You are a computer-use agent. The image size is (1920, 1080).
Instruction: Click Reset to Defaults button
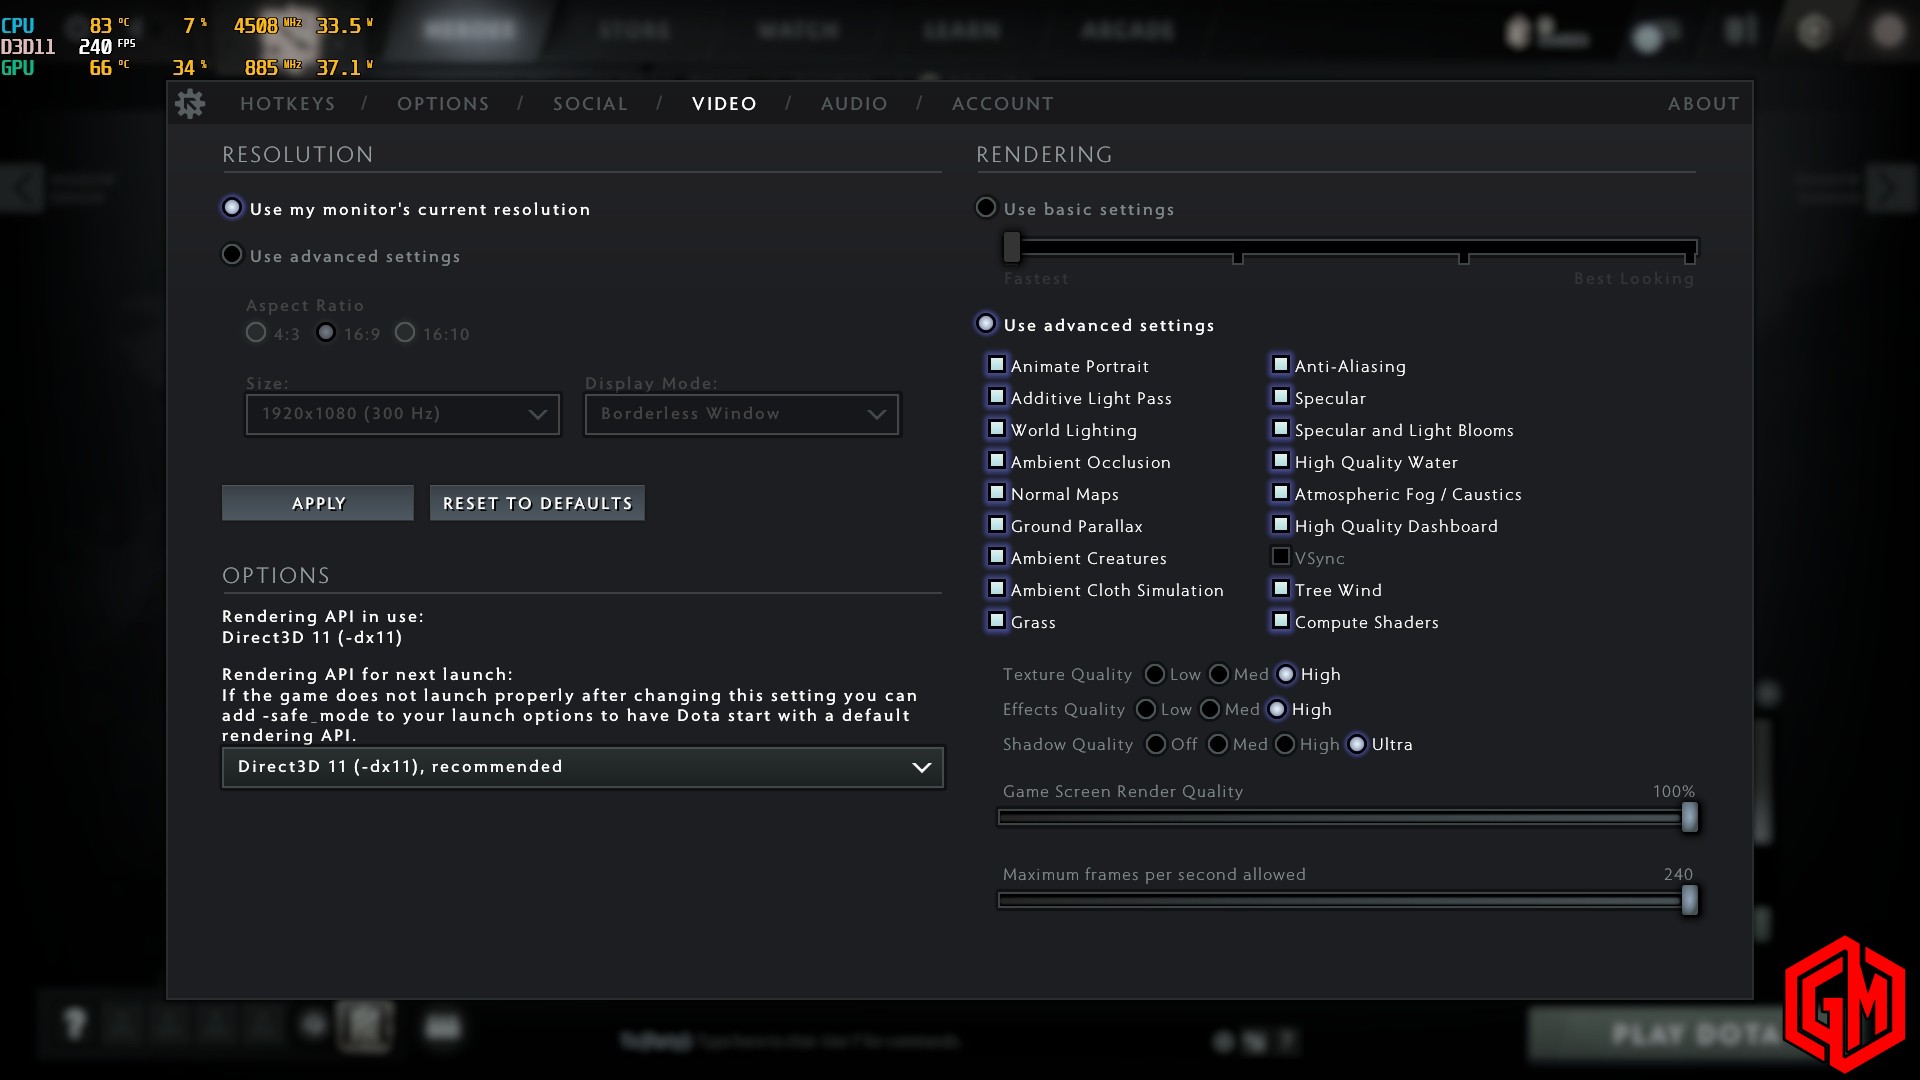pos(537,503)
